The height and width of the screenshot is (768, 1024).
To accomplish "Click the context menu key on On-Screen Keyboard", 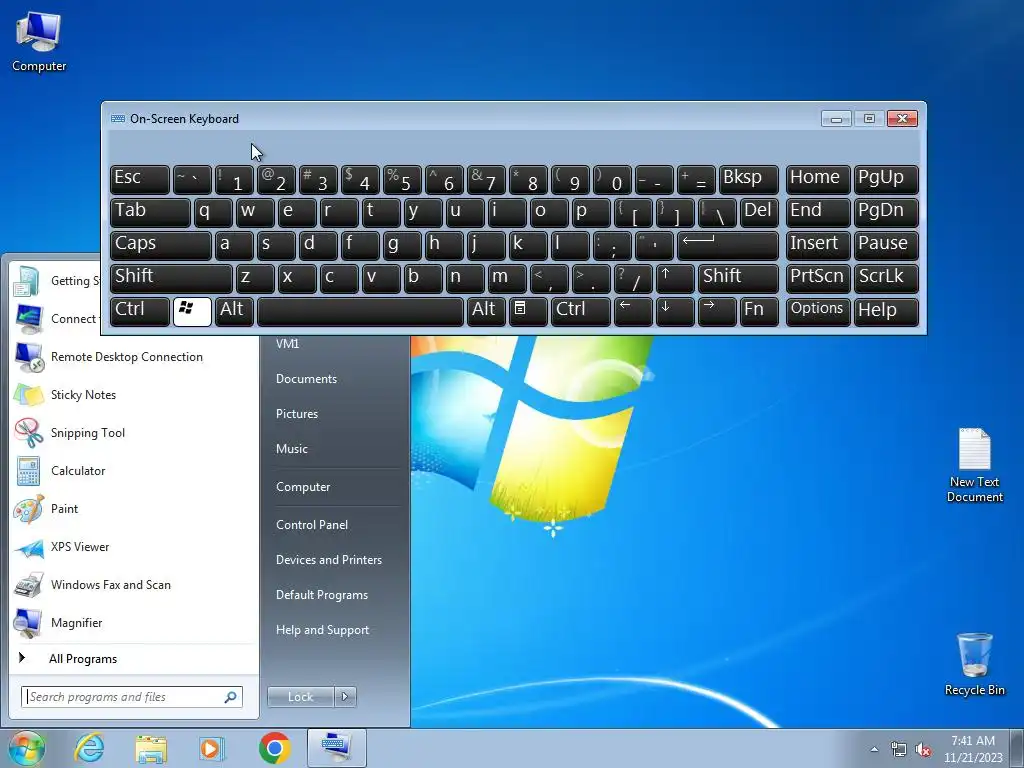I will [x=528, y=311].
